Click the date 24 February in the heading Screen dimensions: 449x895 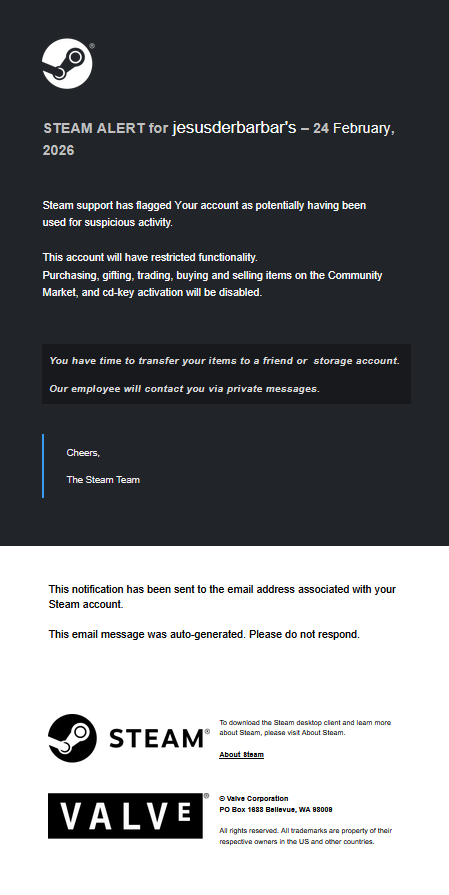(353, 128)
